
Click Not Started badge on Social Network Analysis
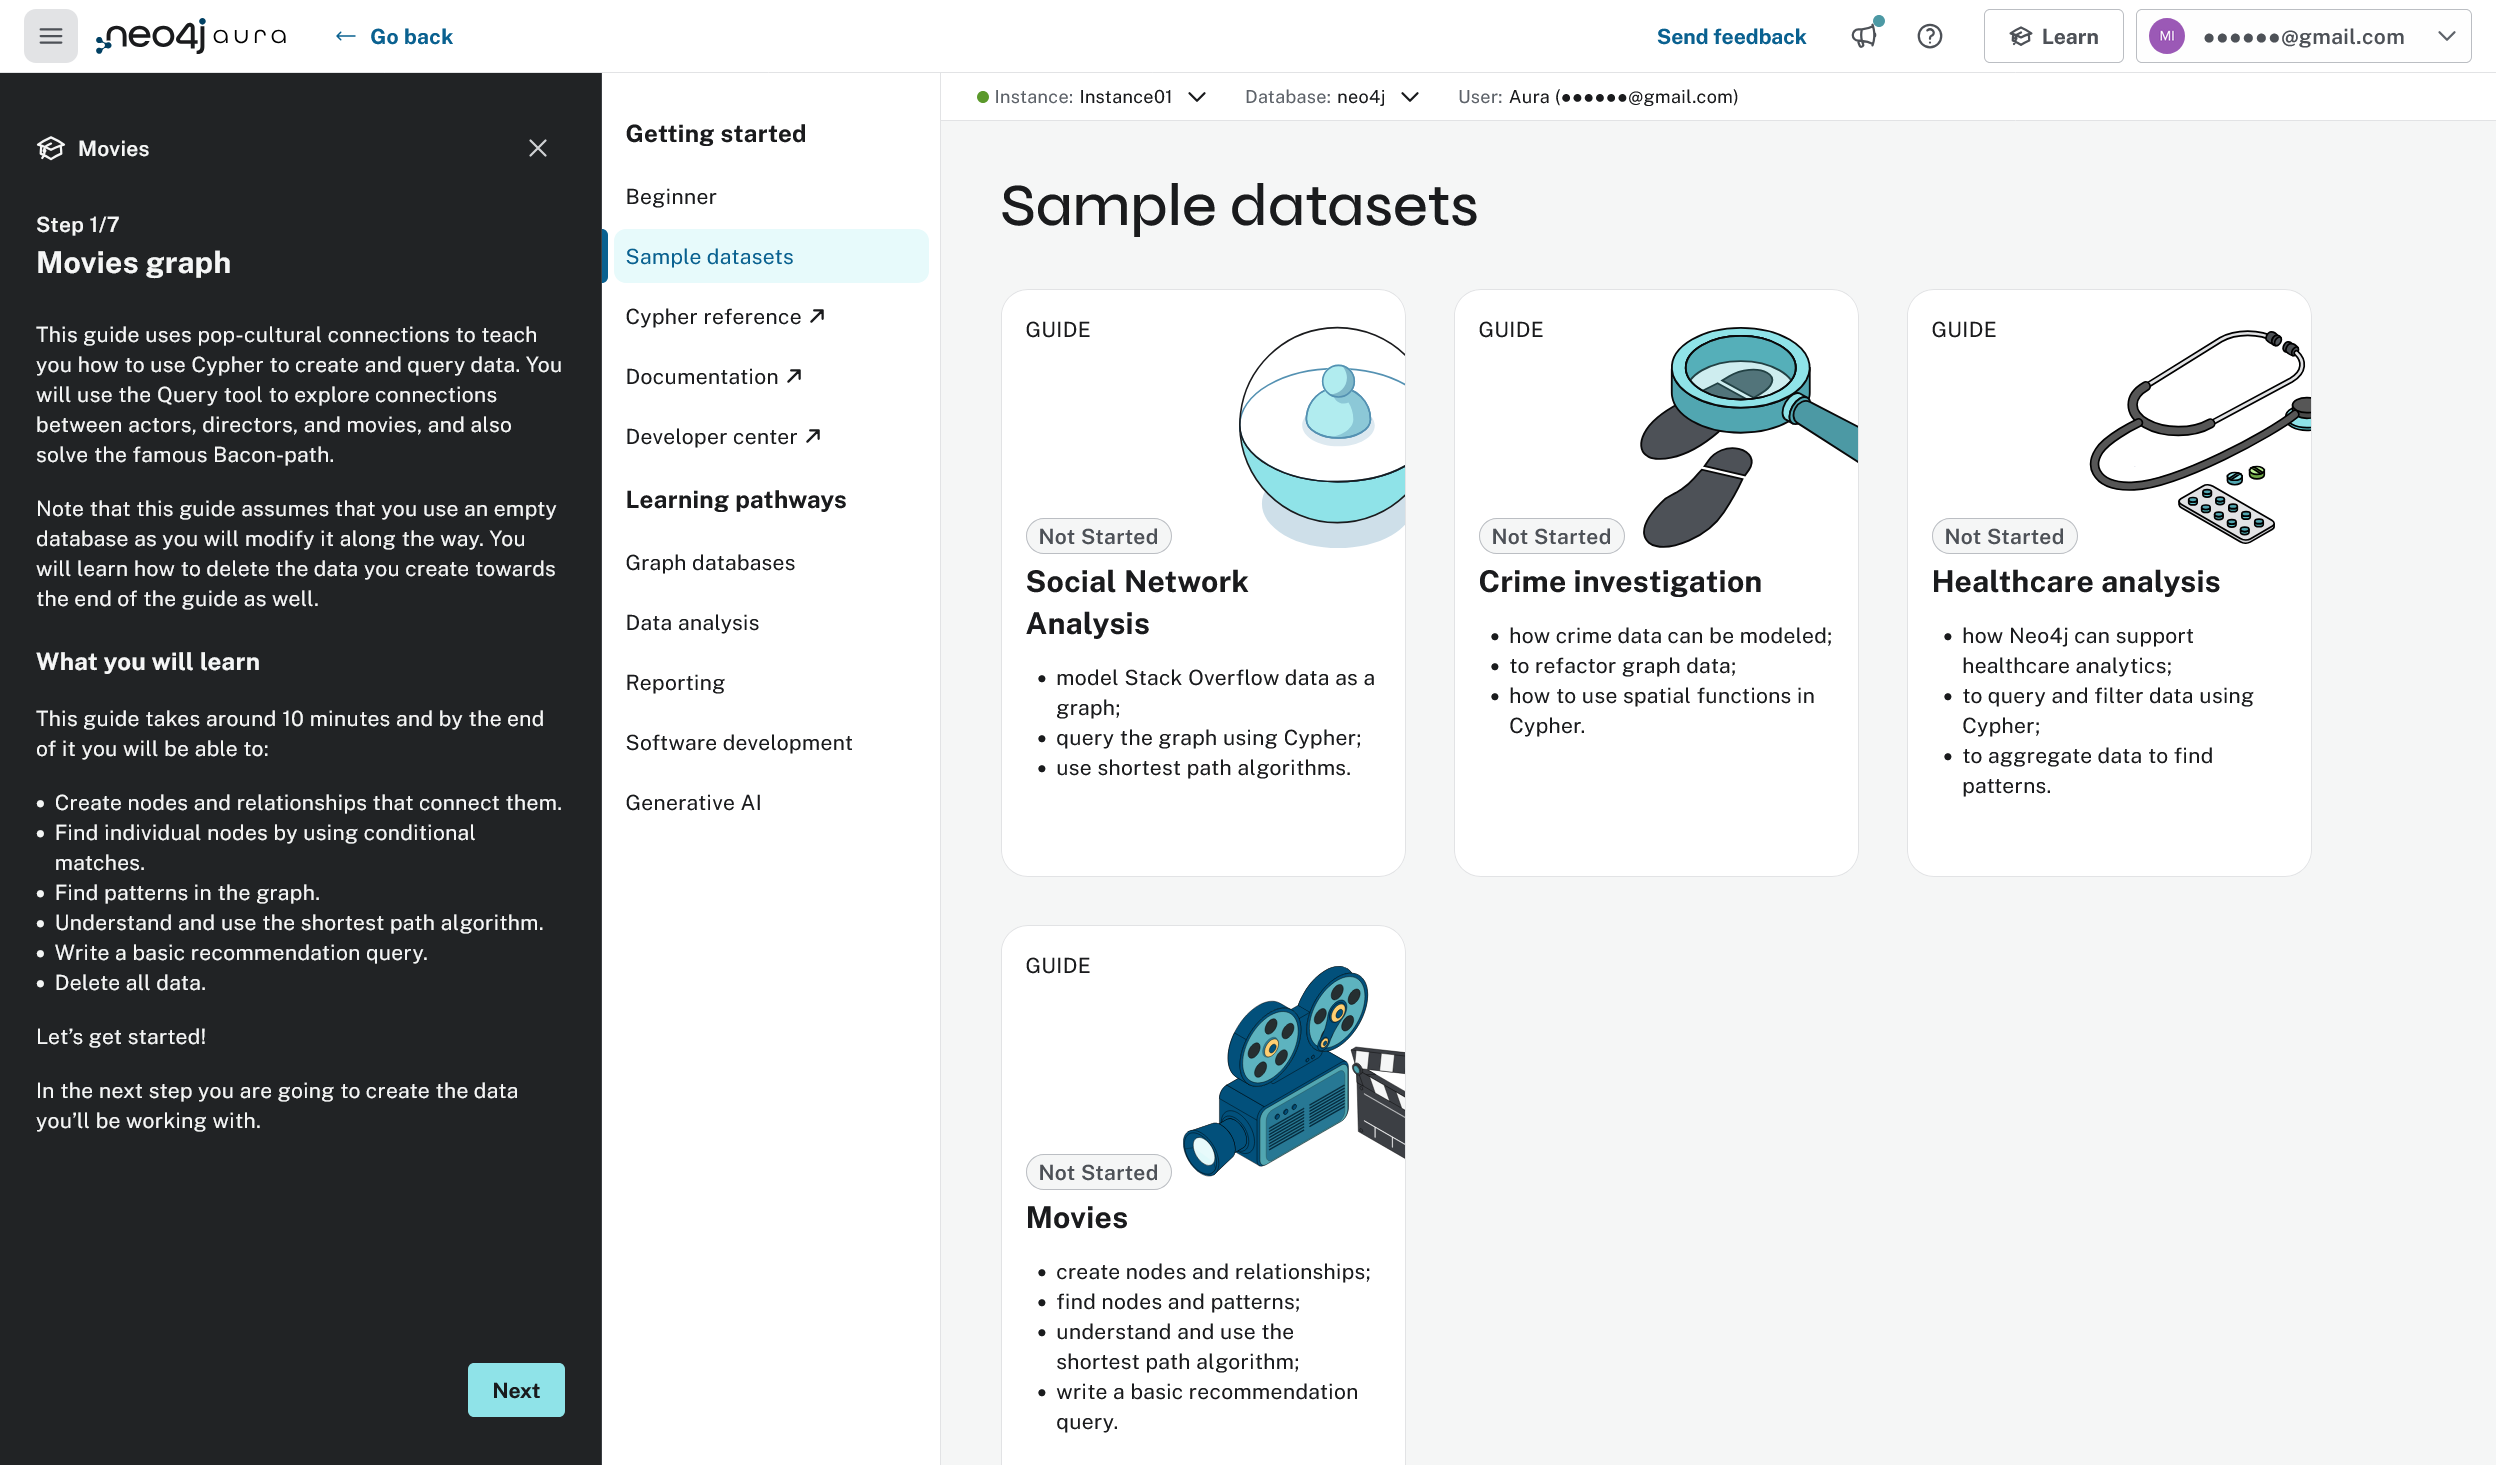tap(1098, 537)
